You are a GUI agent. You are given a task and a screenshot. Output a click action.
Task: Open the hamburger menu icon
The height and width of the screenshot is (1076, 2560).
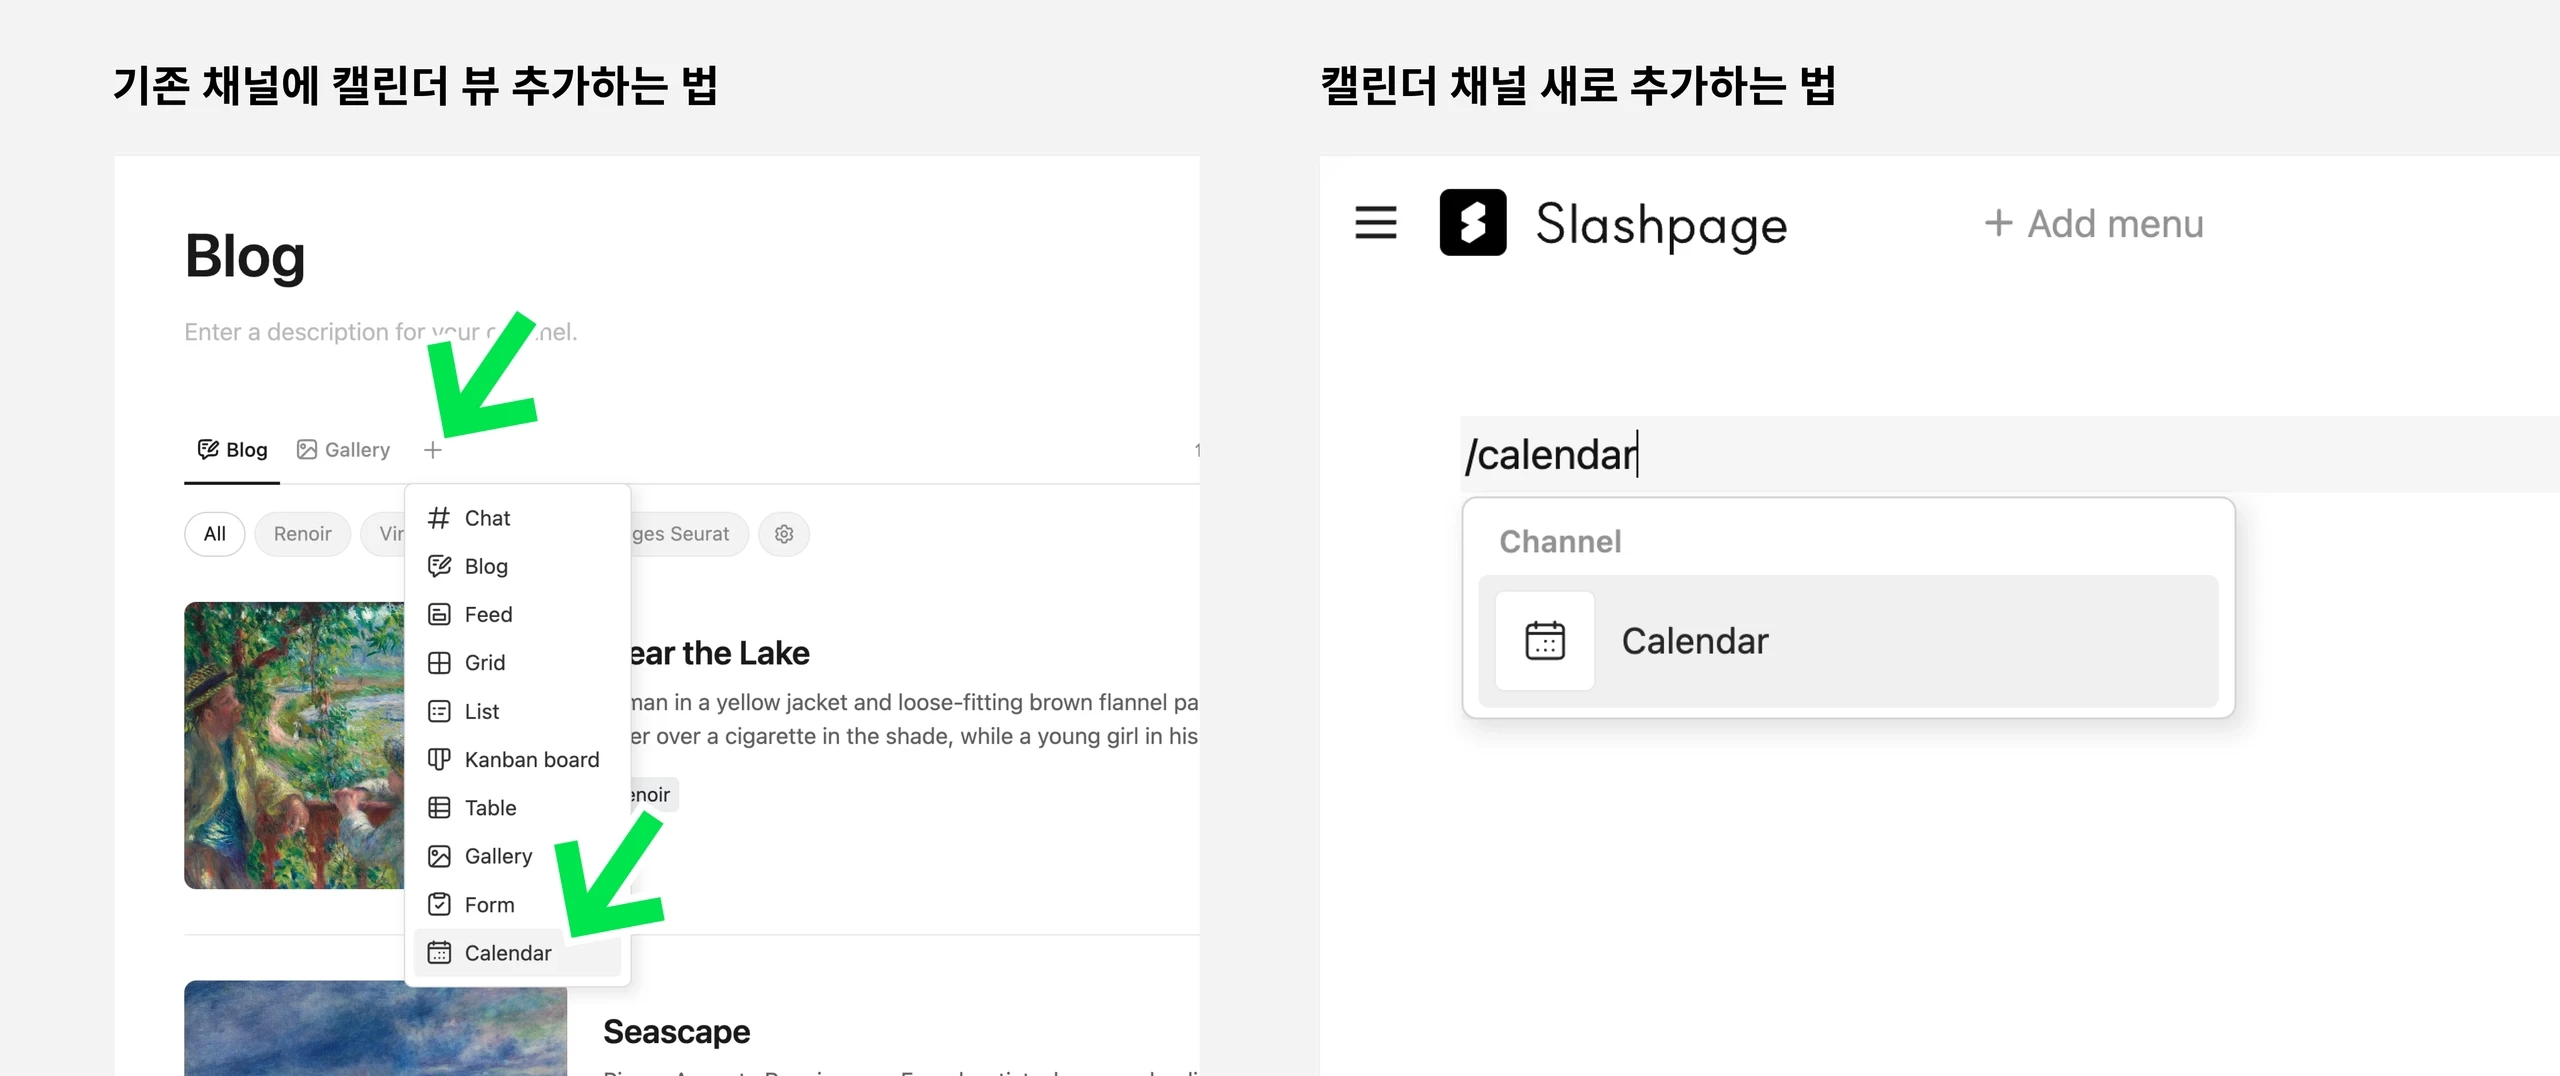click(1375, 222)
